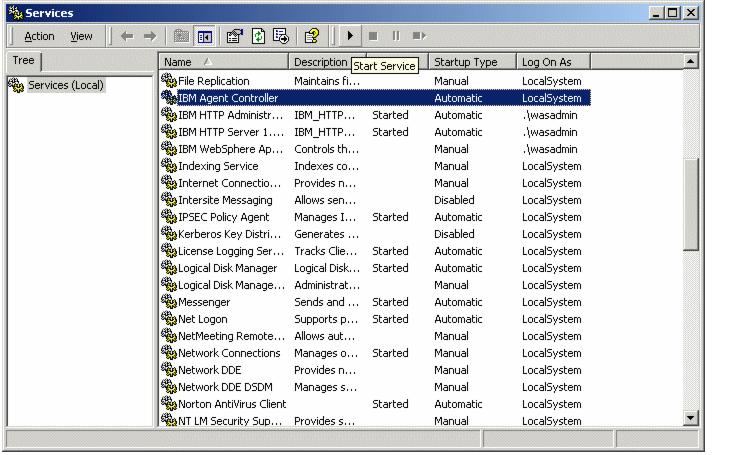Click the Started status of Messenger

click(390, 302)
